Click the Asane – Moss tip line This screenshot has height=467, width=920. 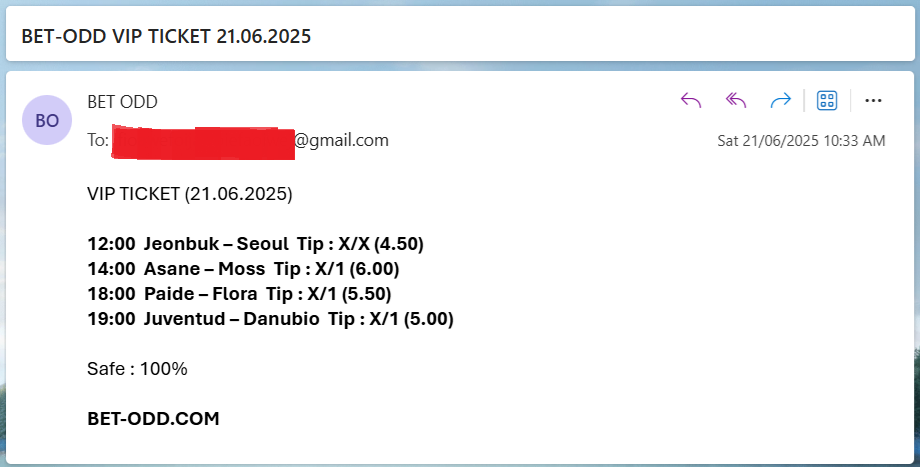(243, 269)
